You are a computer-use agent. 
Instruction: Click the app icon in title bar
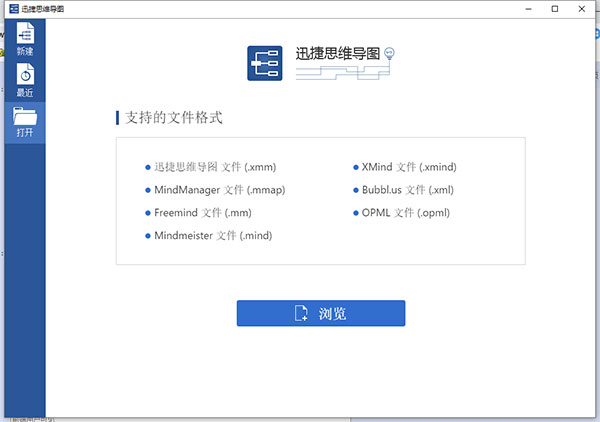pyautogui.click(x=14, y=9)
